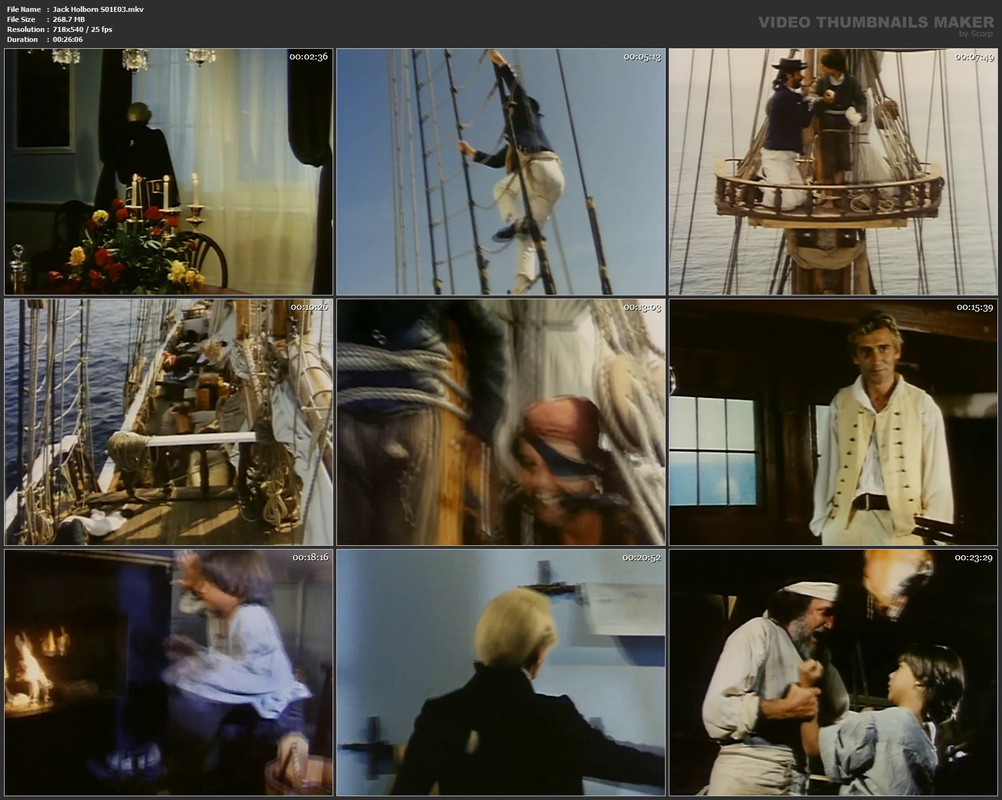1002x800 pixels.
Task: Click the file name 'Jack Holborn S01E03.mkv'
Action: pyautogui.click(x=98, y=10)
